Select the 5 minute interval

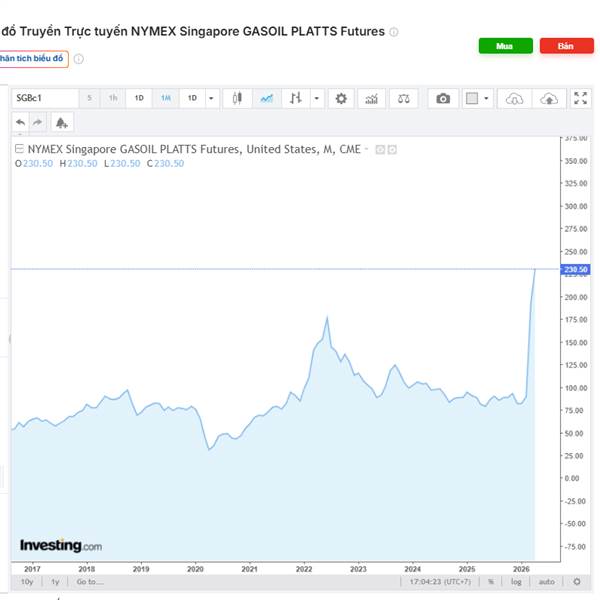pyautogui.click(x=89, y=98)
